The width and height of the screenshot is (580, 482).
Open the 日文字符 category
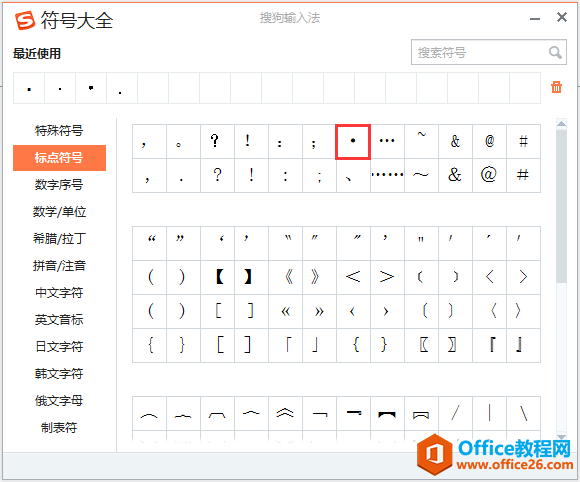coord(59,347)
